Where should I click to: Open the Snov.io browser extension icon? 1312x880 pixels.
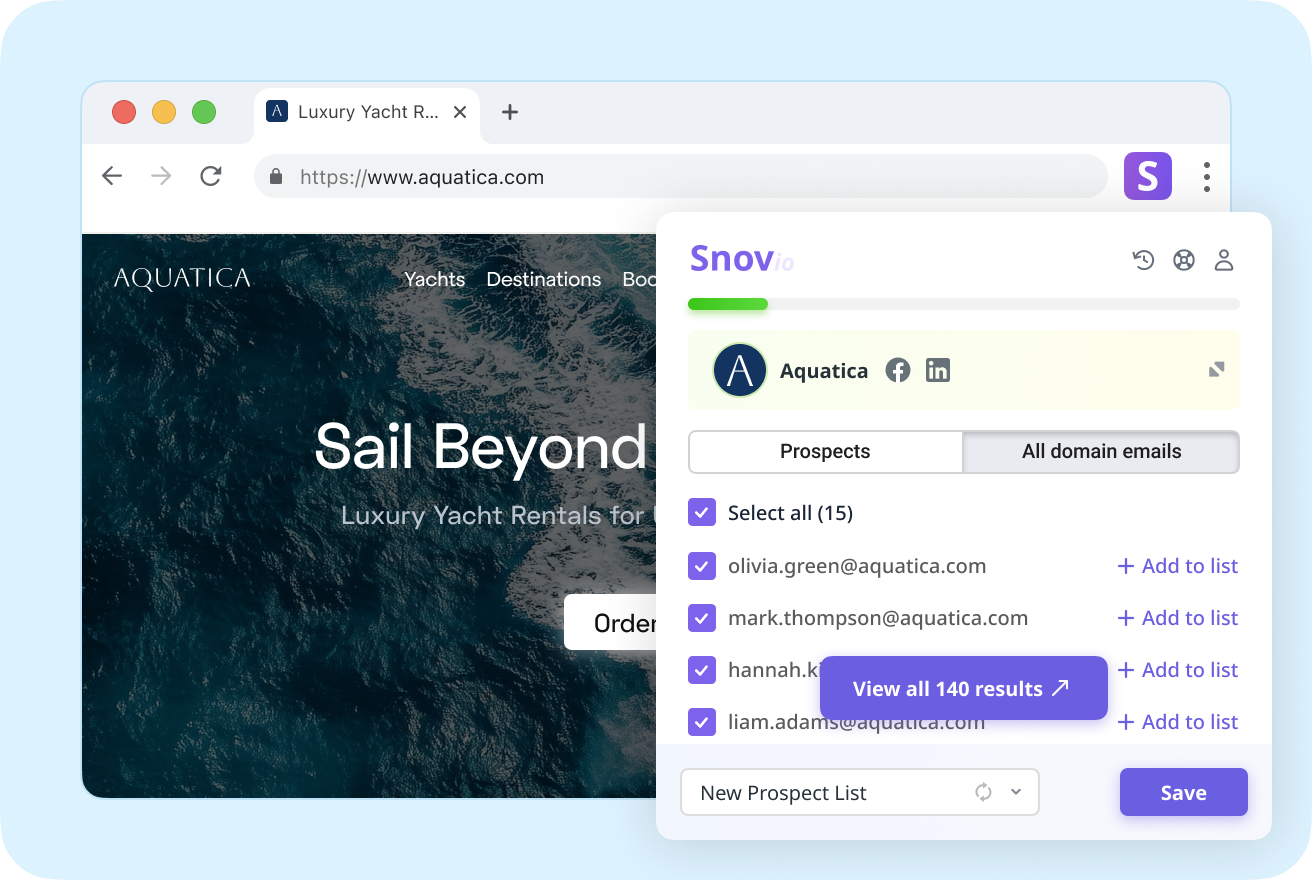1147,176
